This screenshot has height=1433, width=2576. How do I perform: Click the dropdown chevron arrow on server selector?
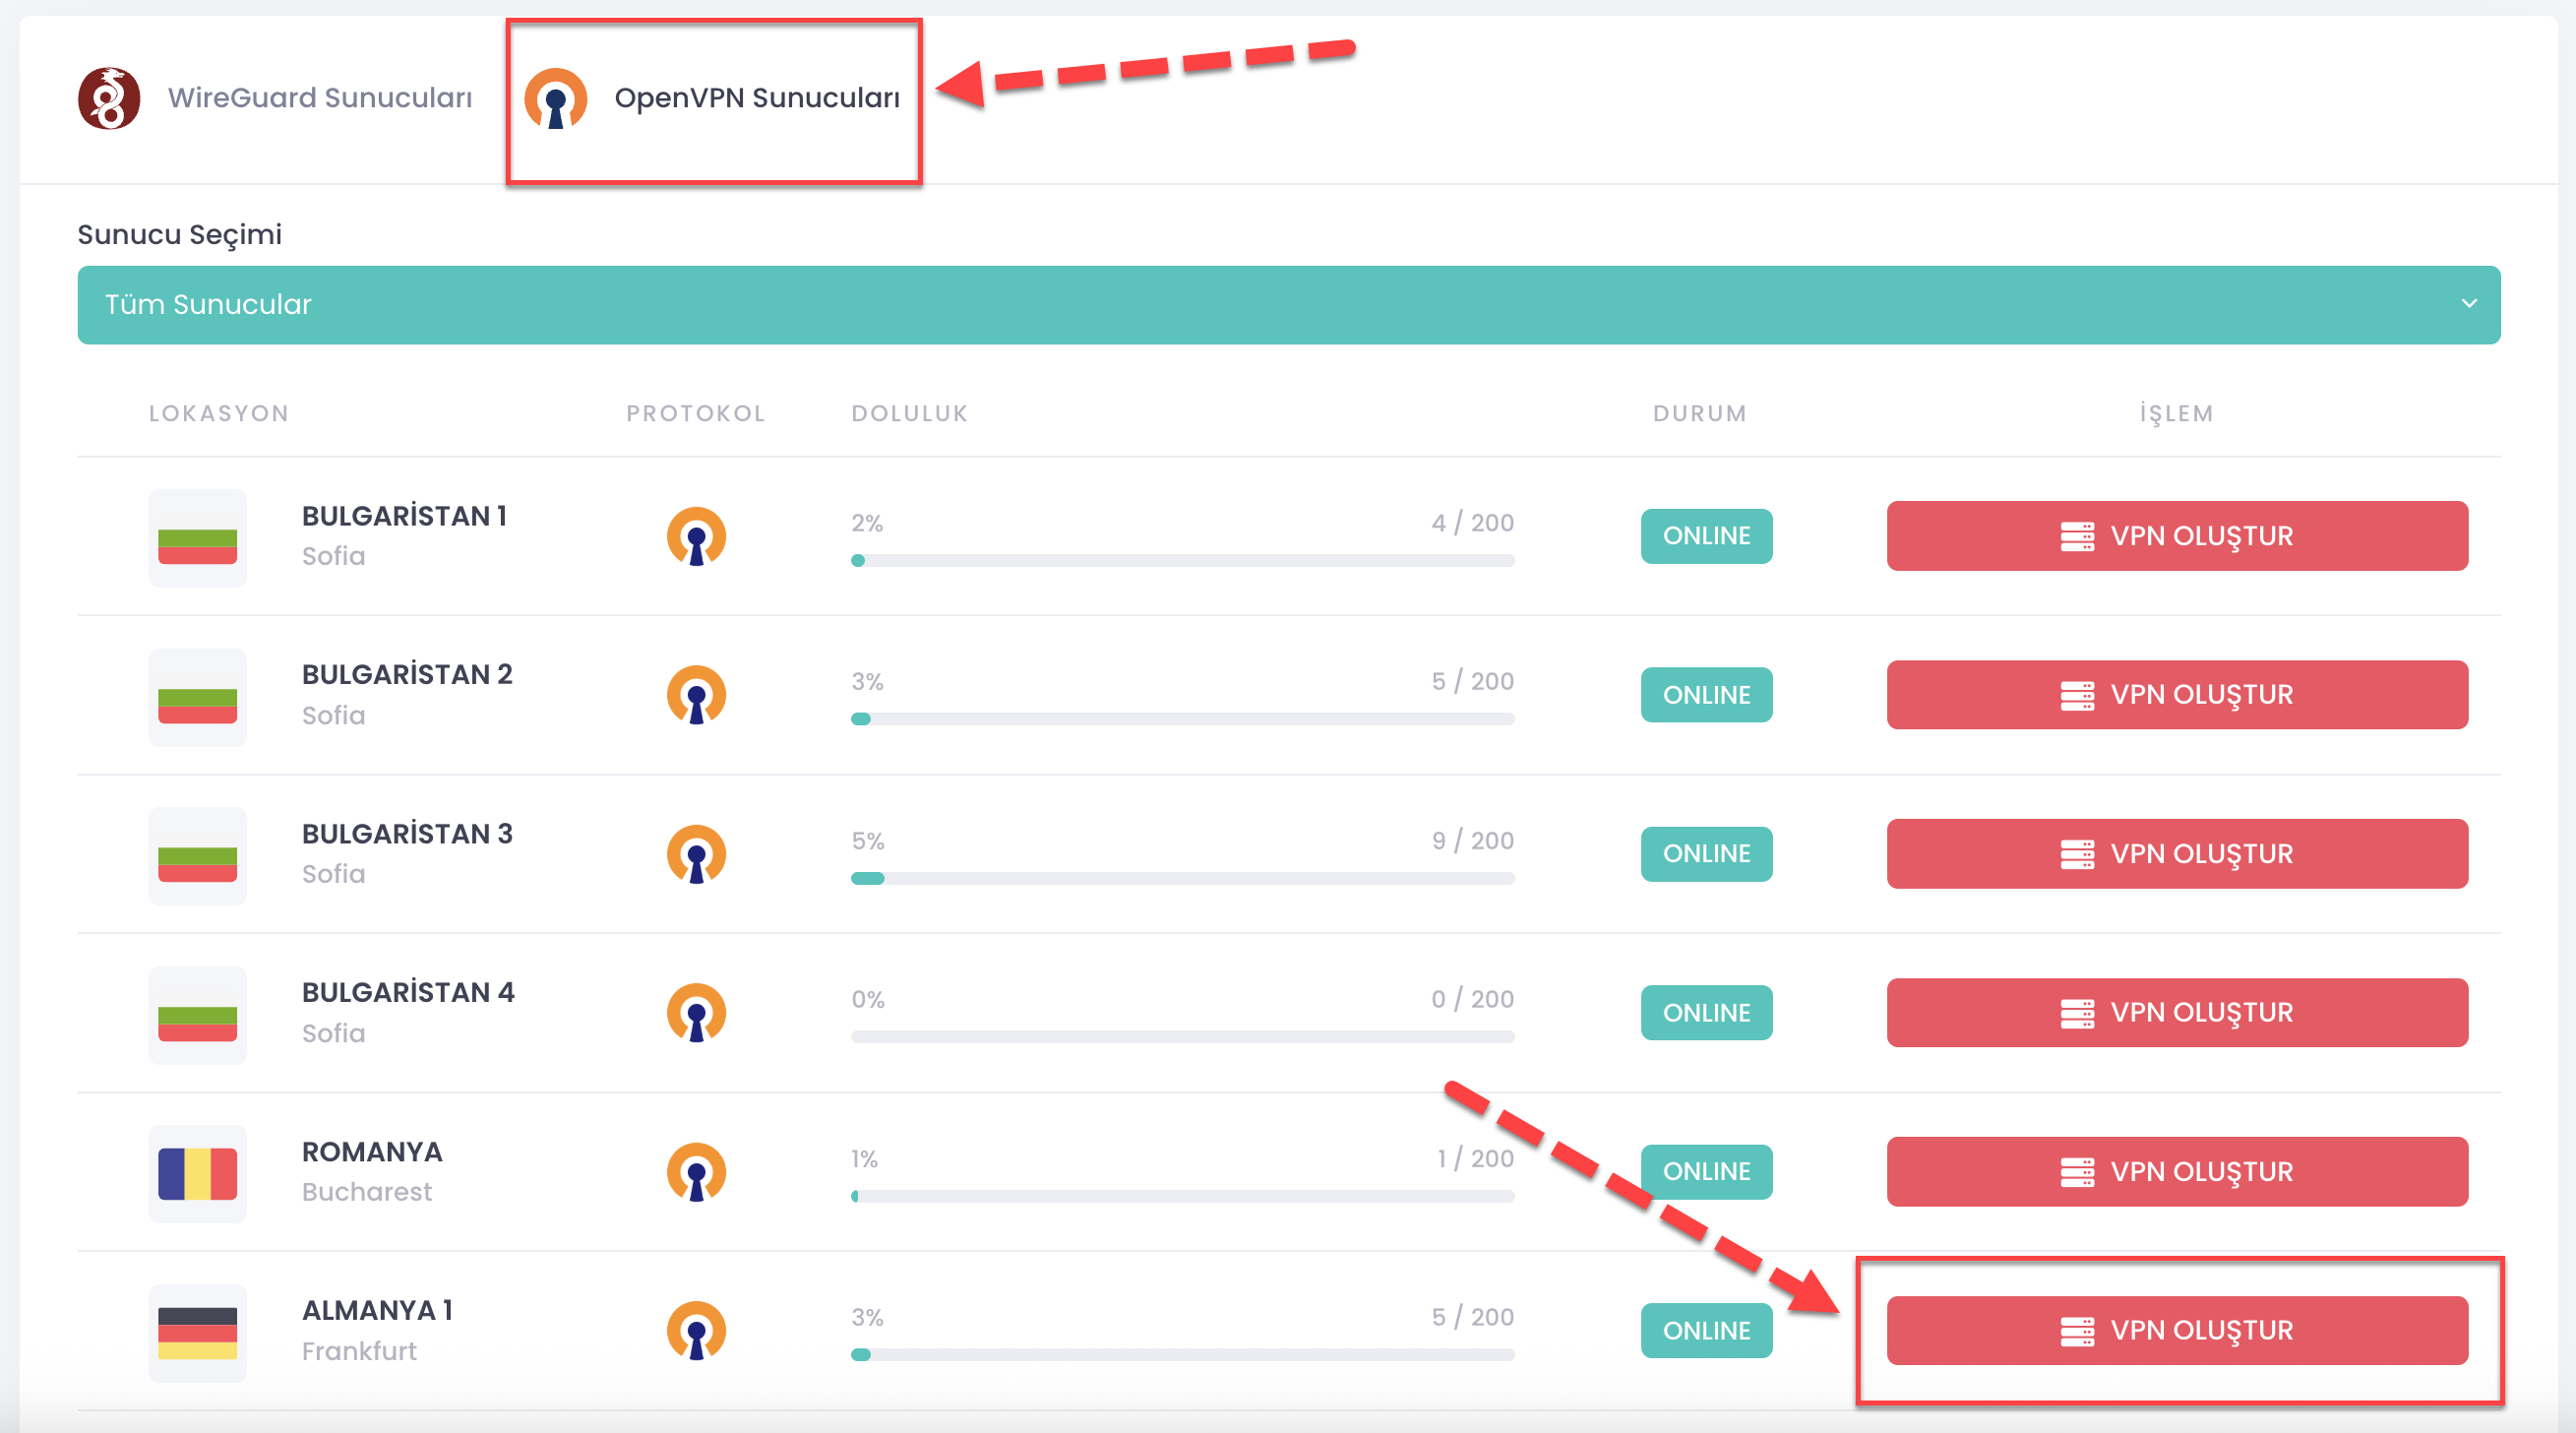point(2468,304)
